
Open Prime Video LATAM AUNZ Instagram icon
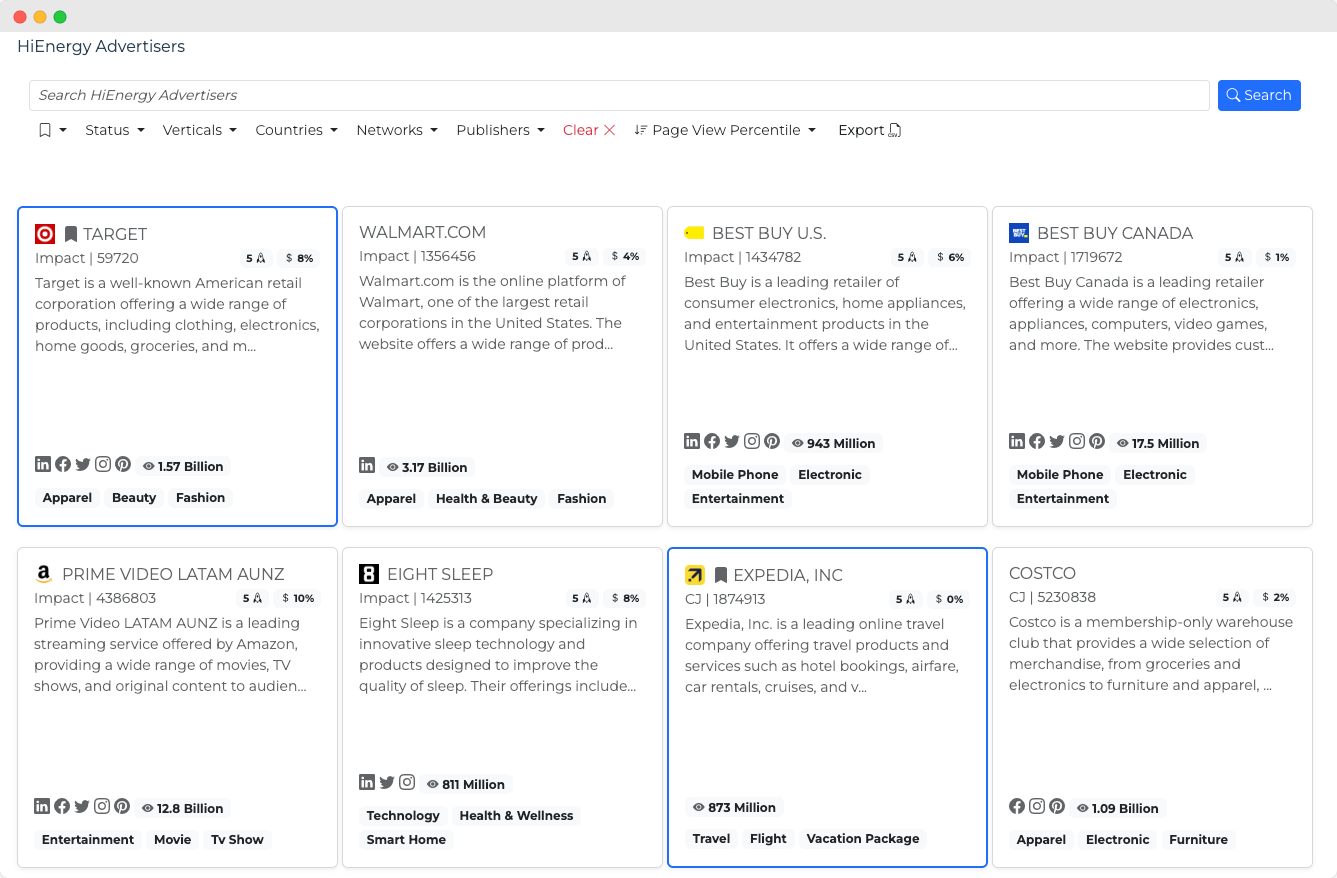click(102, 806)
